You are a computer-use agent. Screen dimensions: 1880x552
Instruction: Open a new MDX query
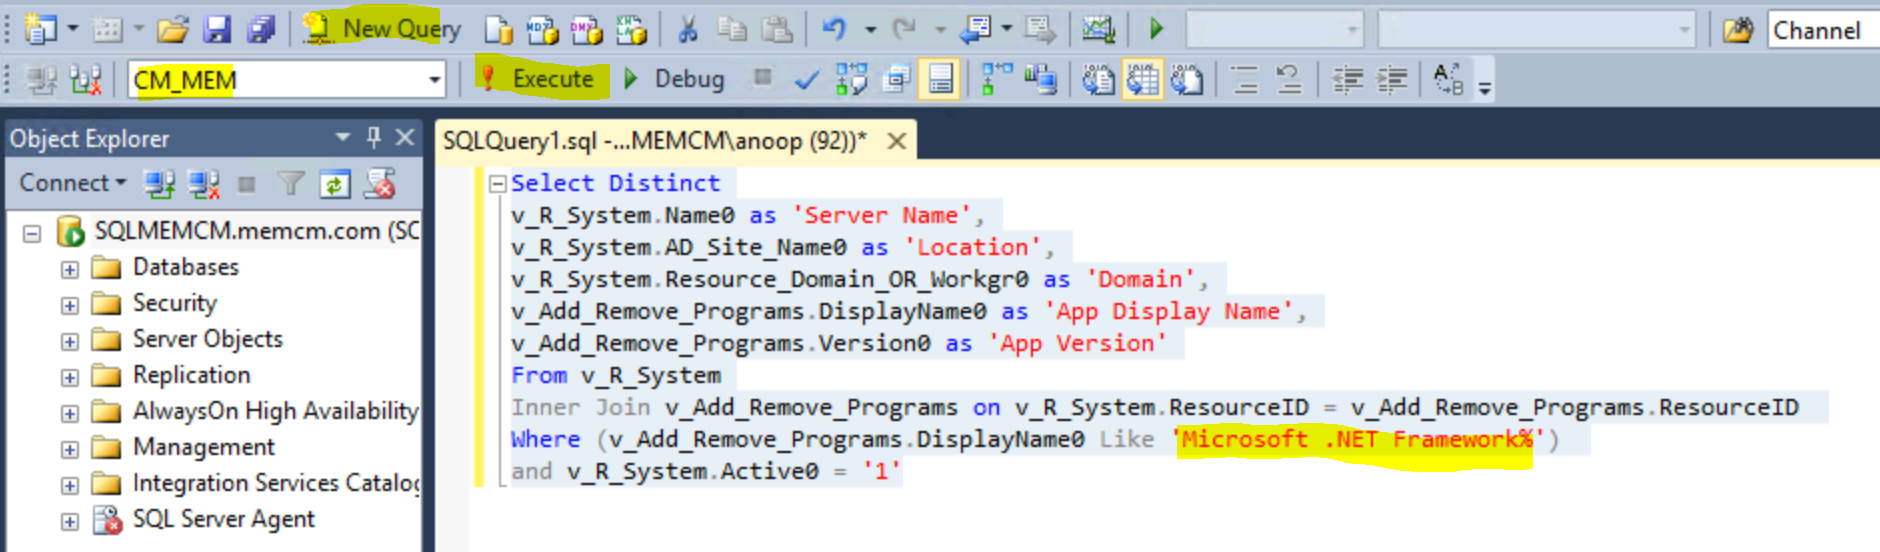tap(542, 31)
